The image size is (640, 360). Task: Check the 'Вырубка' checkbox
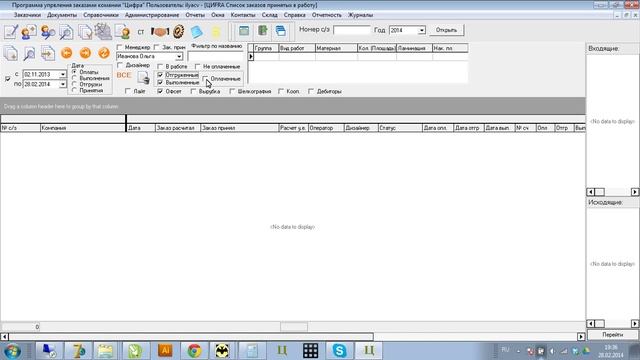[x=193, y=91]
